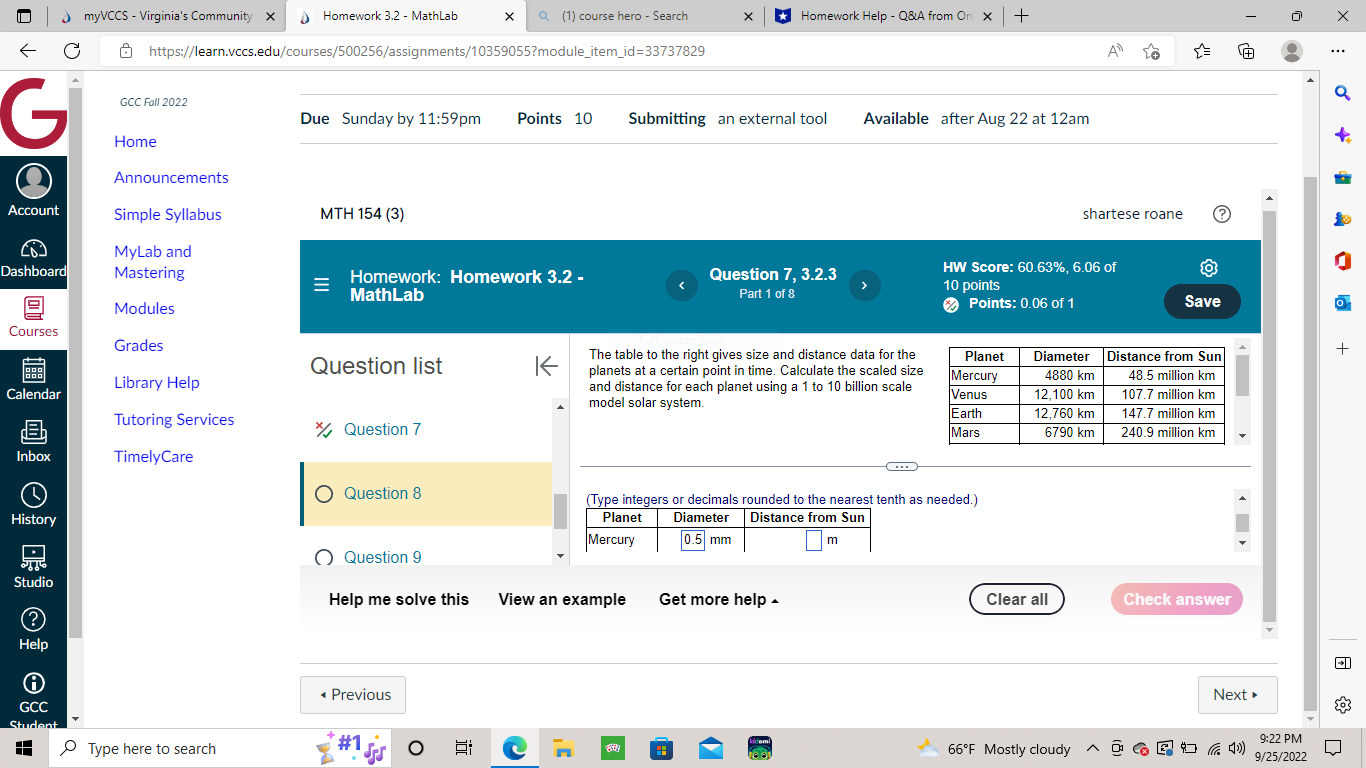This screenshot has width=1366, height=768.
Task: Open the hamburger menu in the homework player
Action: pyautogui.click(x=321, y=285)
